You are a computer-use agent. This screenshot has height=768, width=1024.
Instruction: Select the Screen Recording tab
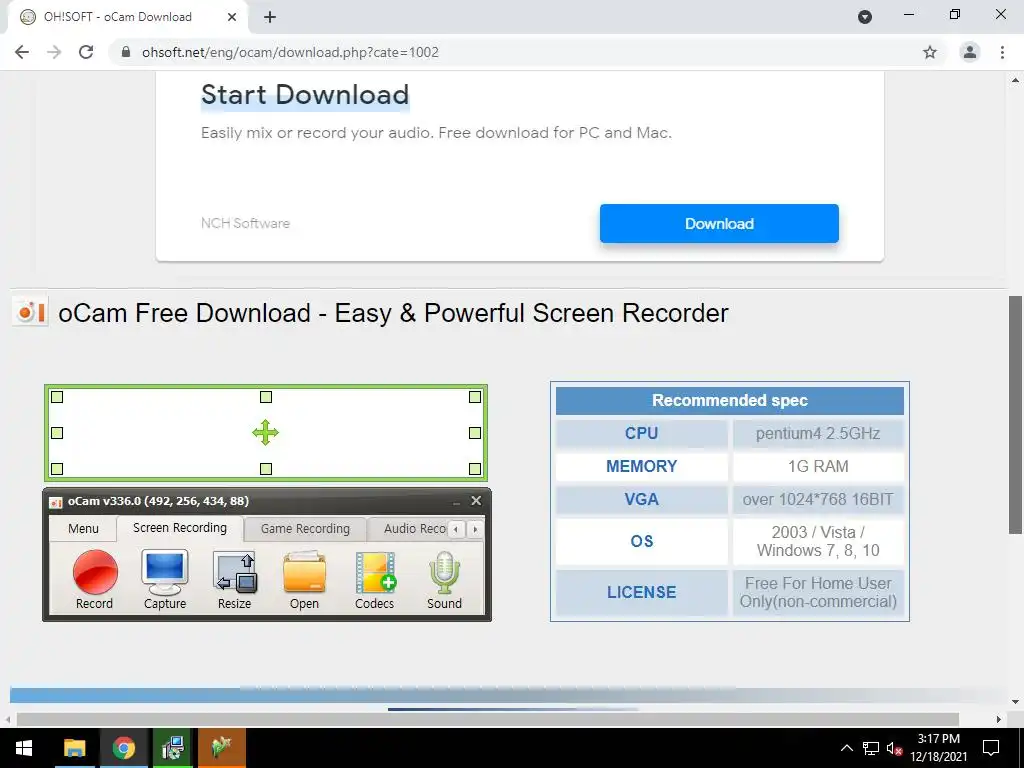(180, 528)
